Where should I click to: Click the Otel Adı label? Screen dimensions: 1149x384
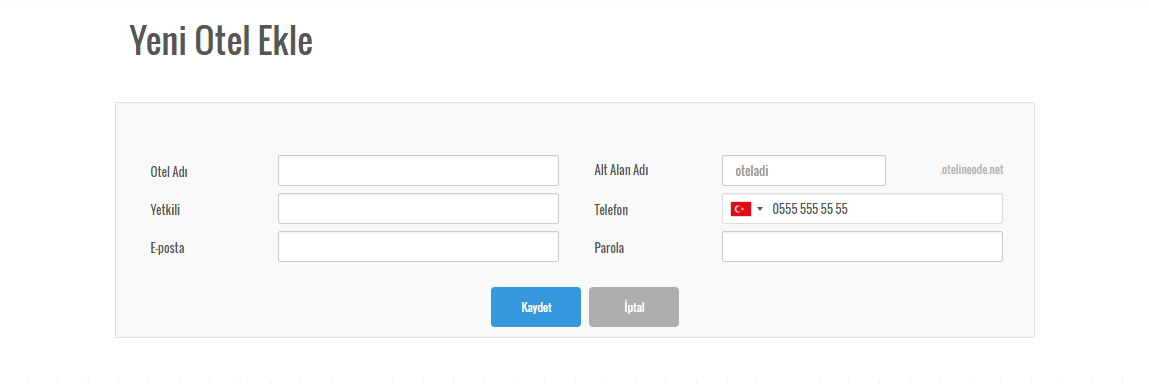point(169,172)
